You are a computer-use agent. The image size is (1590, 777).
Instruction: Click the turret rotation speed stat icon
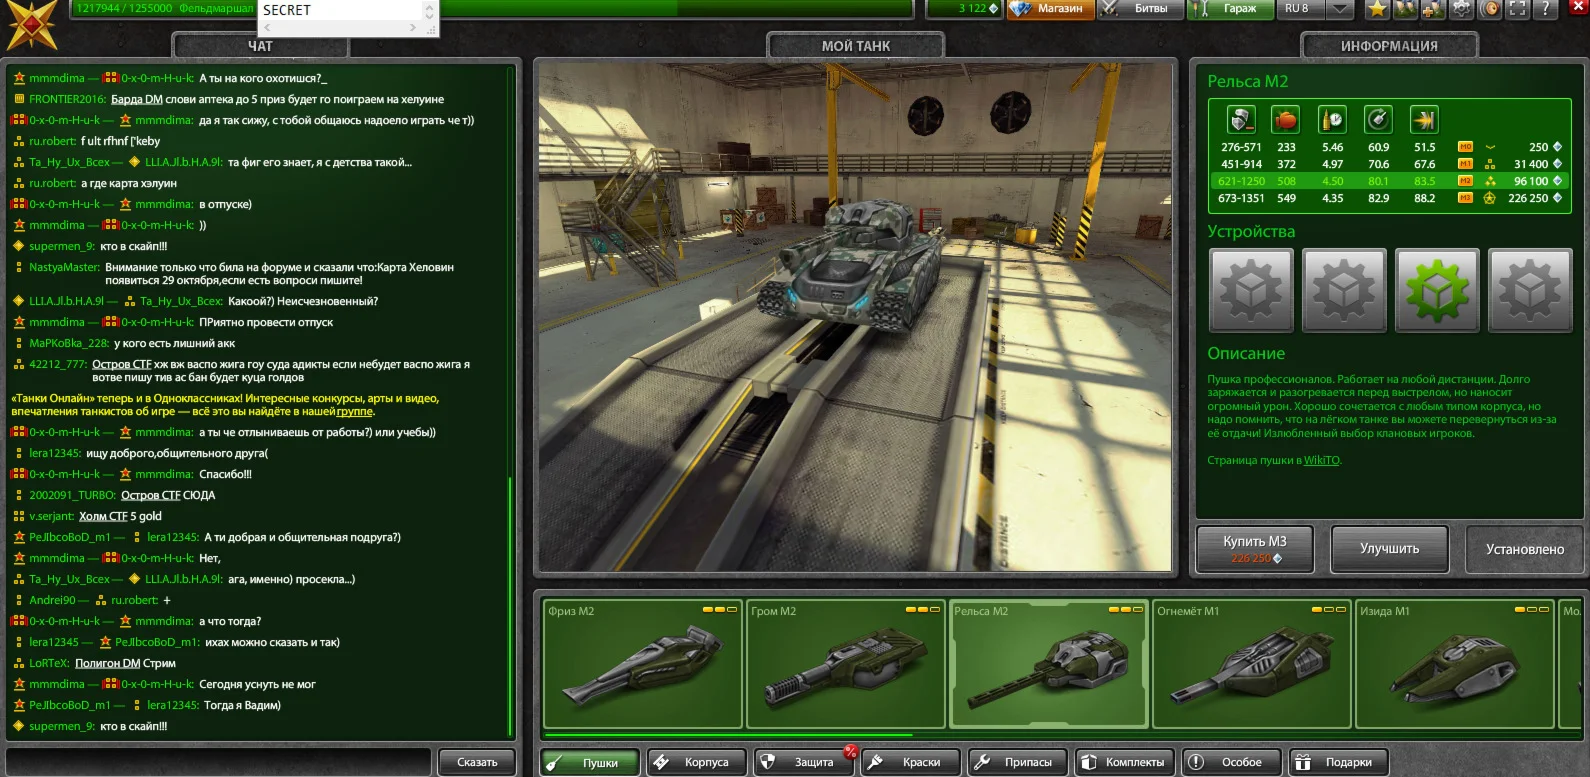[x=1378, y=120]
